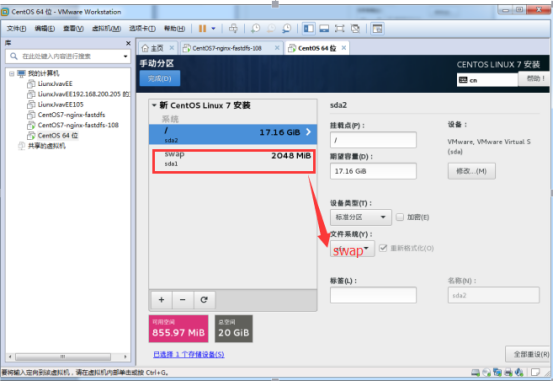
Task: Open the library search filter dropdown
Action: point(125,56)
